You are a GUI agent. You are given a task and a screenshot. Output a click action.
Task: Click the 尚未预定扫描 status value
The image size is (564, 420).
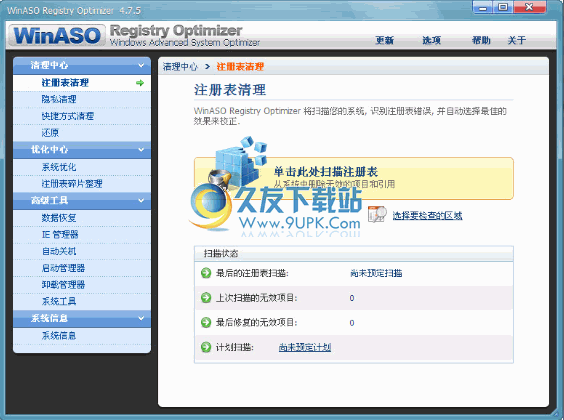point(376,273)
